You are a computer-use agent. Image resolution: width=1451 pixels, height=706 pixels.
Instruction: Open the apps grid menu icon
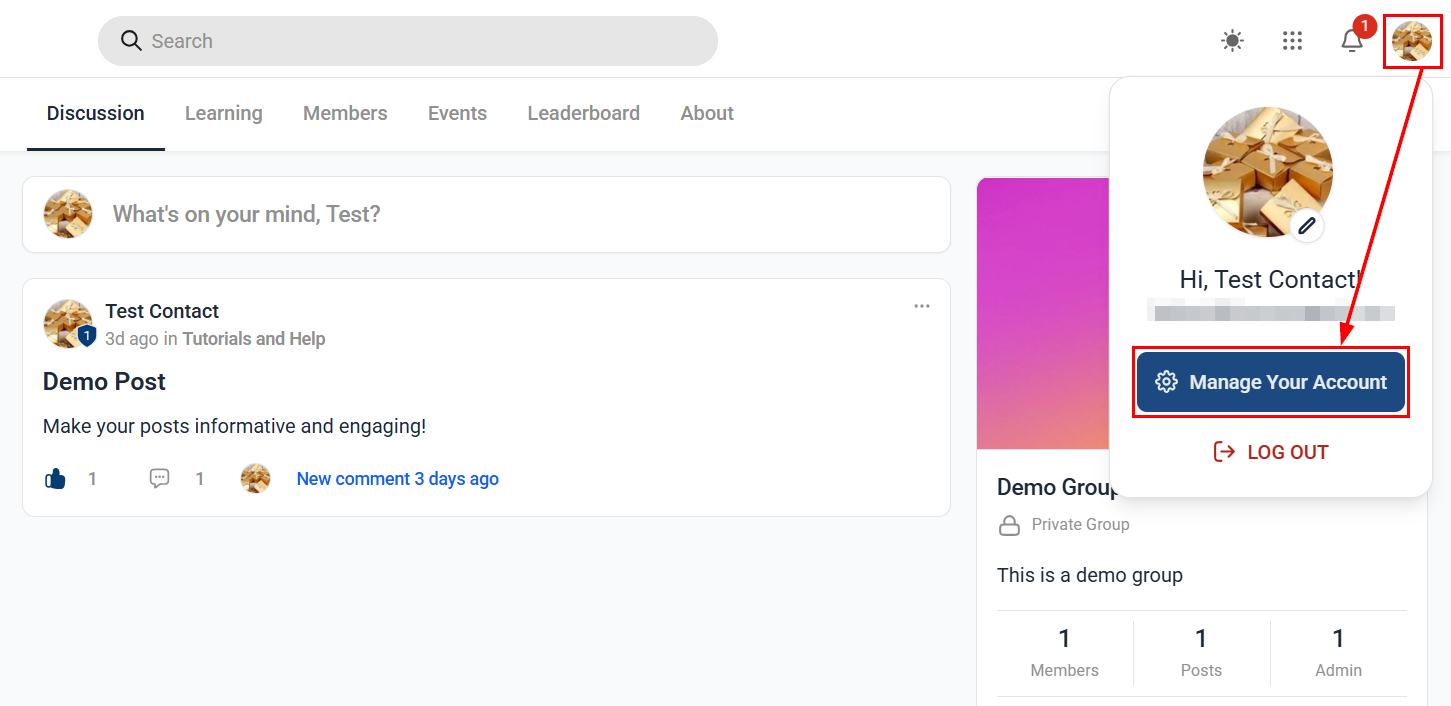coord(1292,41)
